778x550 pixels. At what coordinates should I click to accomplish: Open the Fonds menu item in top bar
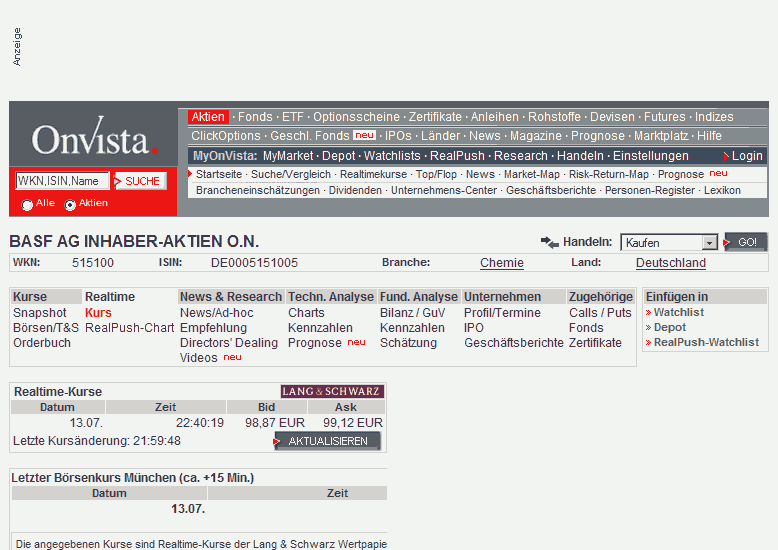tap(255, 117)
